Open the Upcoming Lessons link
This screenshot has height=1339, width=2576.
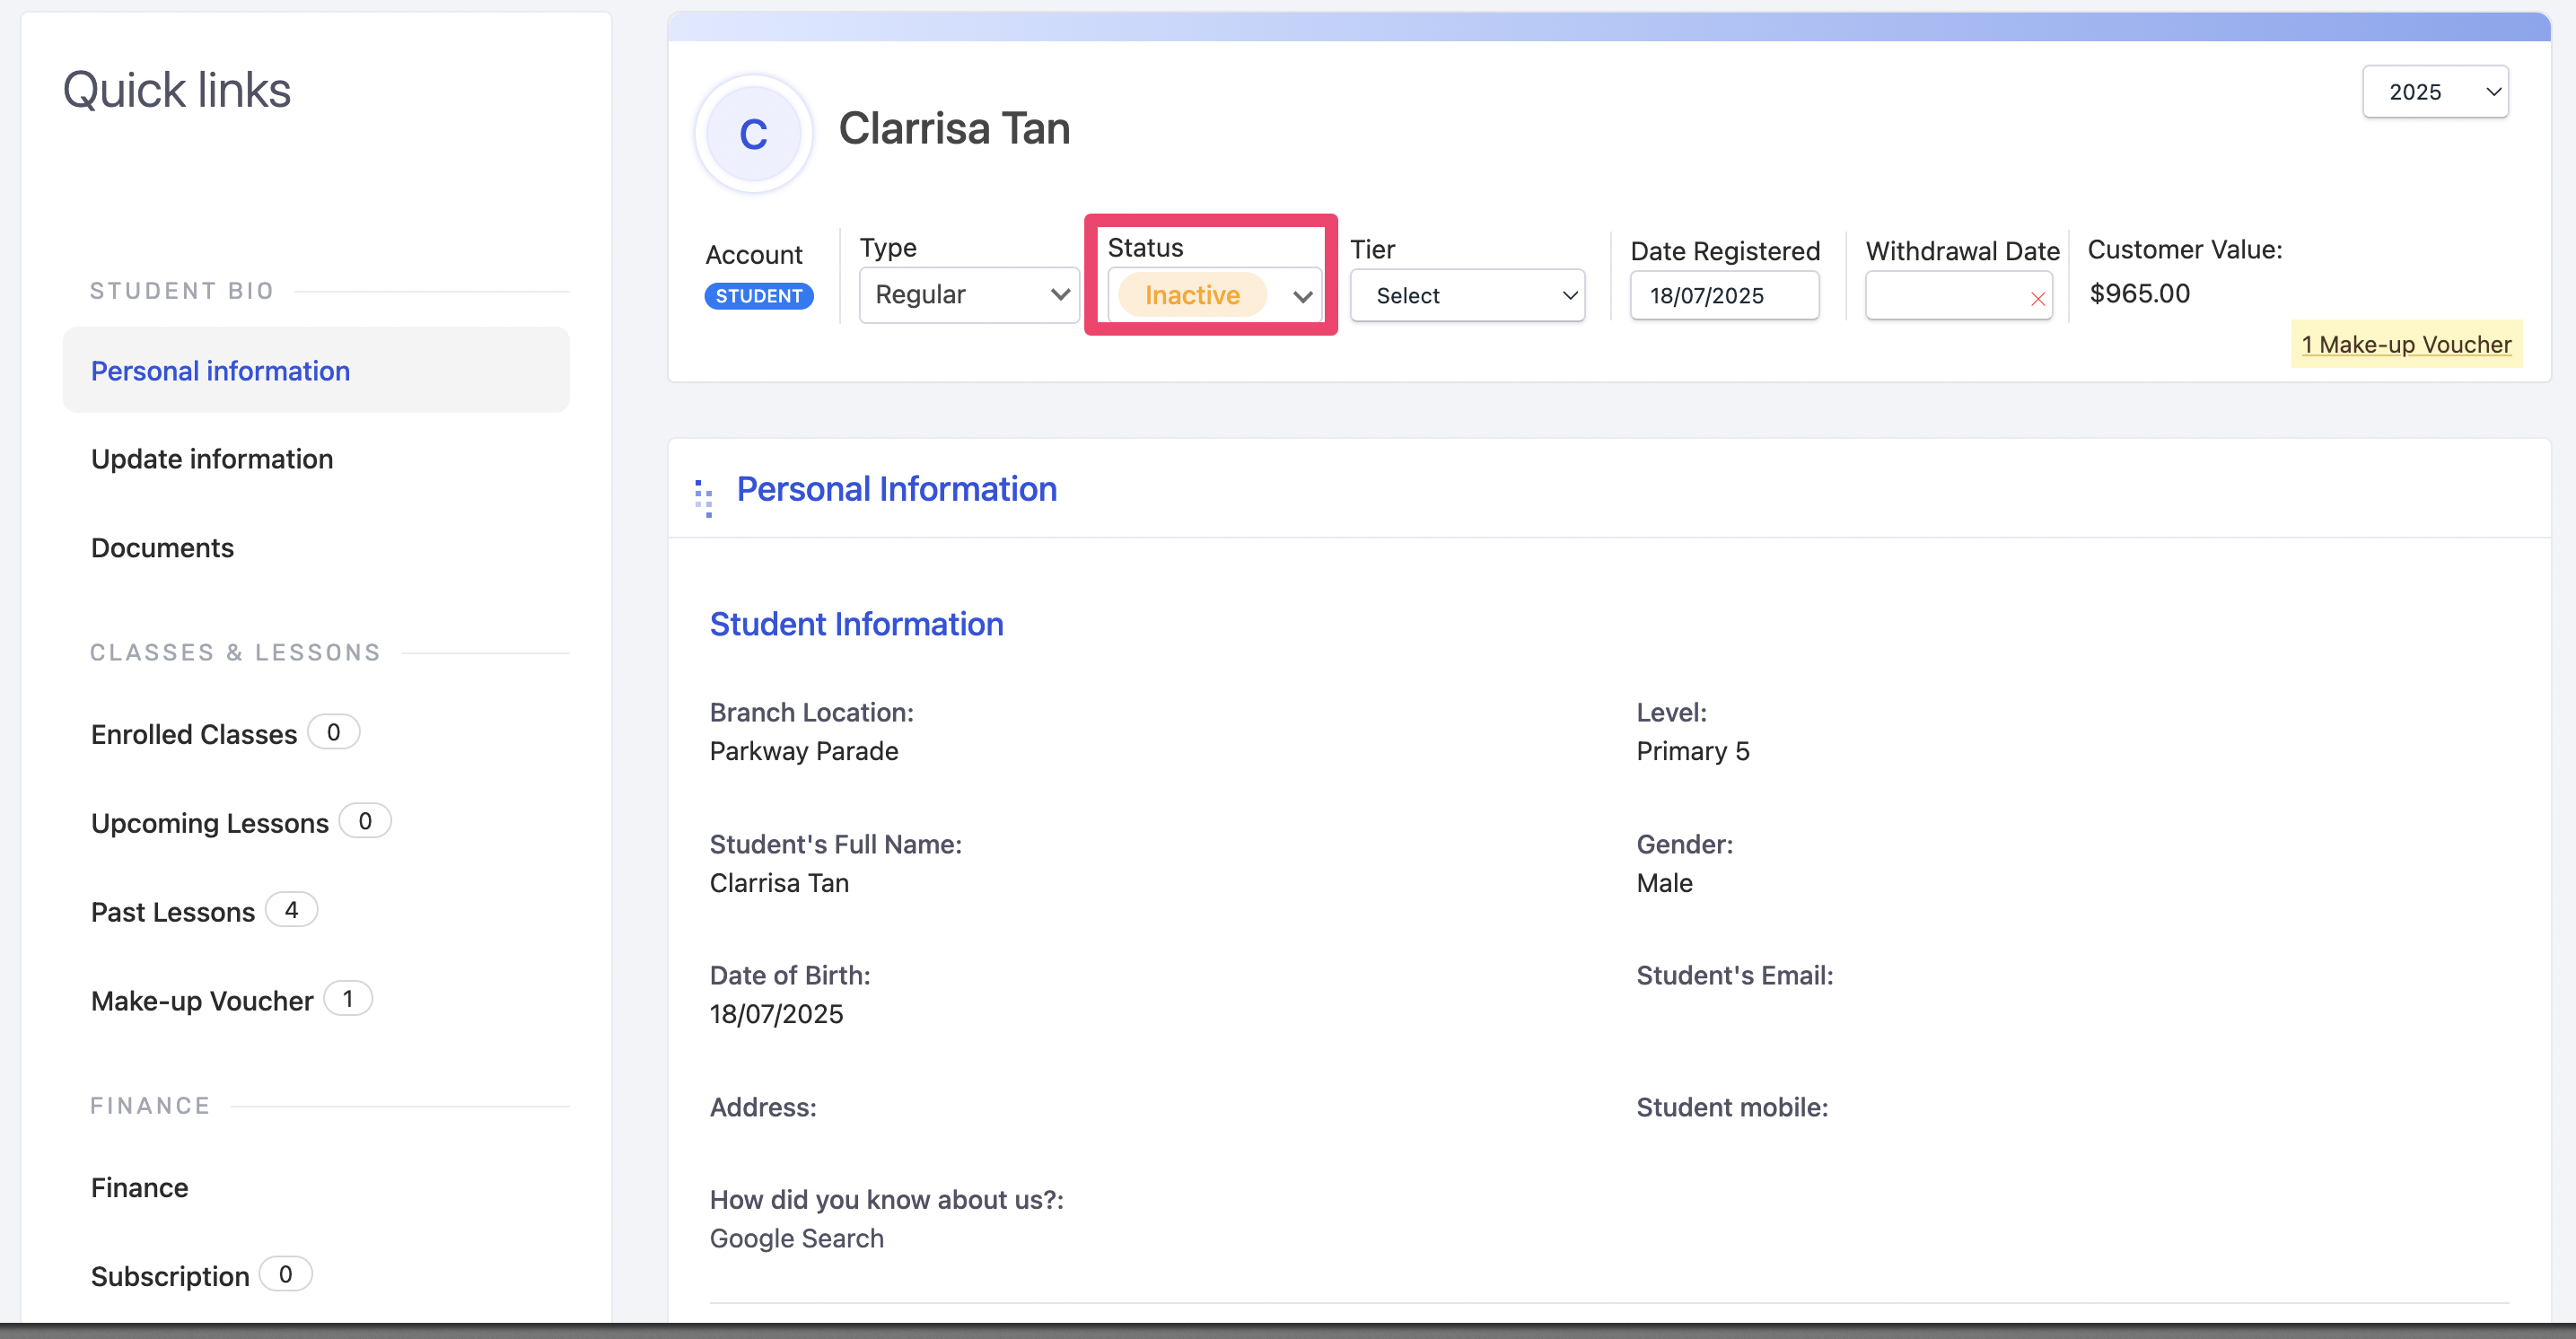209,823
